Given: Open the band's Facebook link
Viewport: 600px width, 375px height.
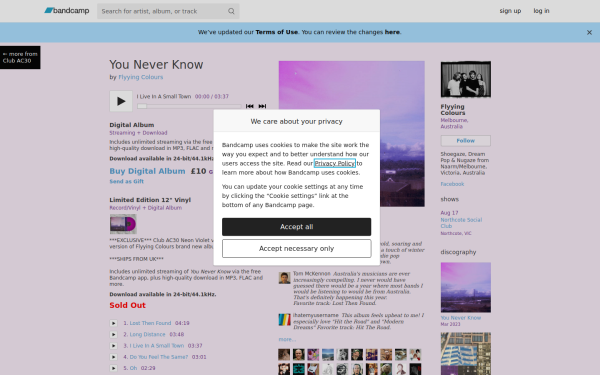Looking at the screenshot, I should pos(452,184).
